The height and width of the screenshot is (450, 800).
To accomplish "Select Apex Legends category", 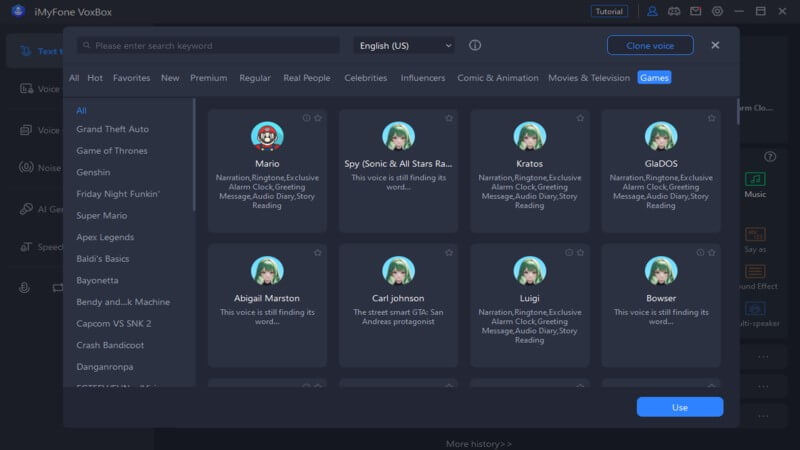I will pos(105,237).
